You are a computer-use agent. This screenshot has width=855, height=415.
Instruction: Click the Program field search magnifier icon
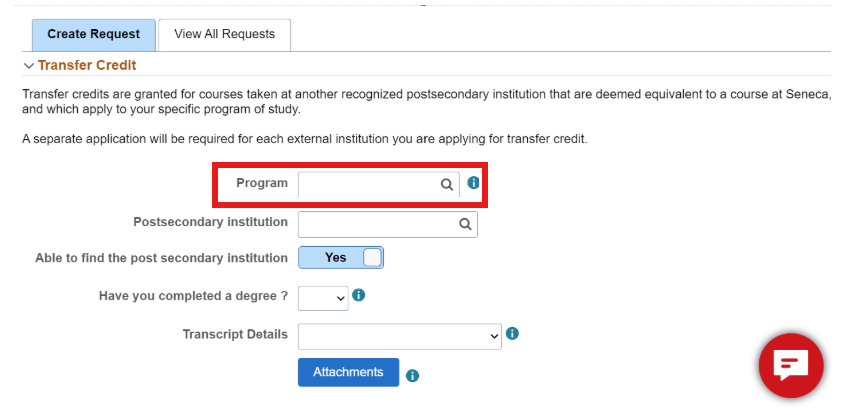pos(447,184)
